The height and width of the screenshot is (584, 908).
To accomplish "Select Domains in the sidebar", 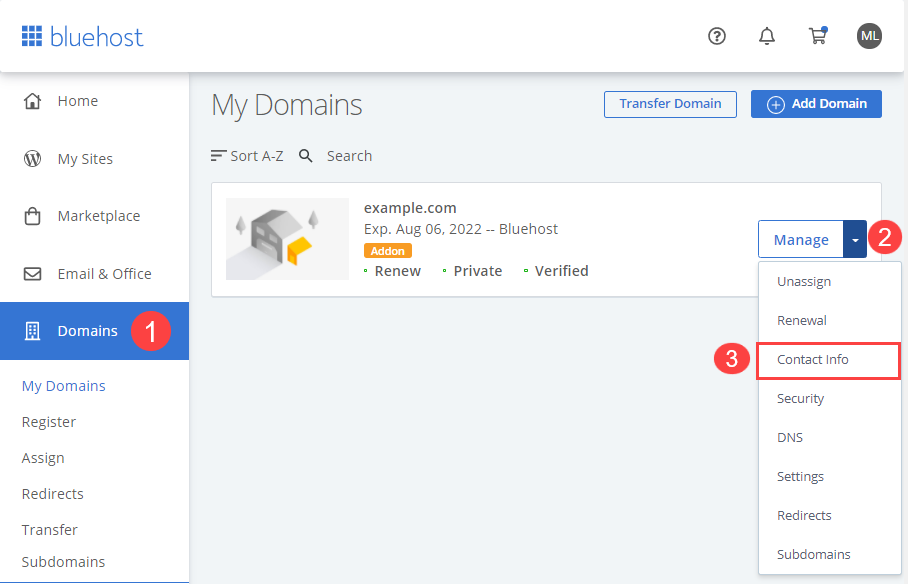I will pos(94,331).
